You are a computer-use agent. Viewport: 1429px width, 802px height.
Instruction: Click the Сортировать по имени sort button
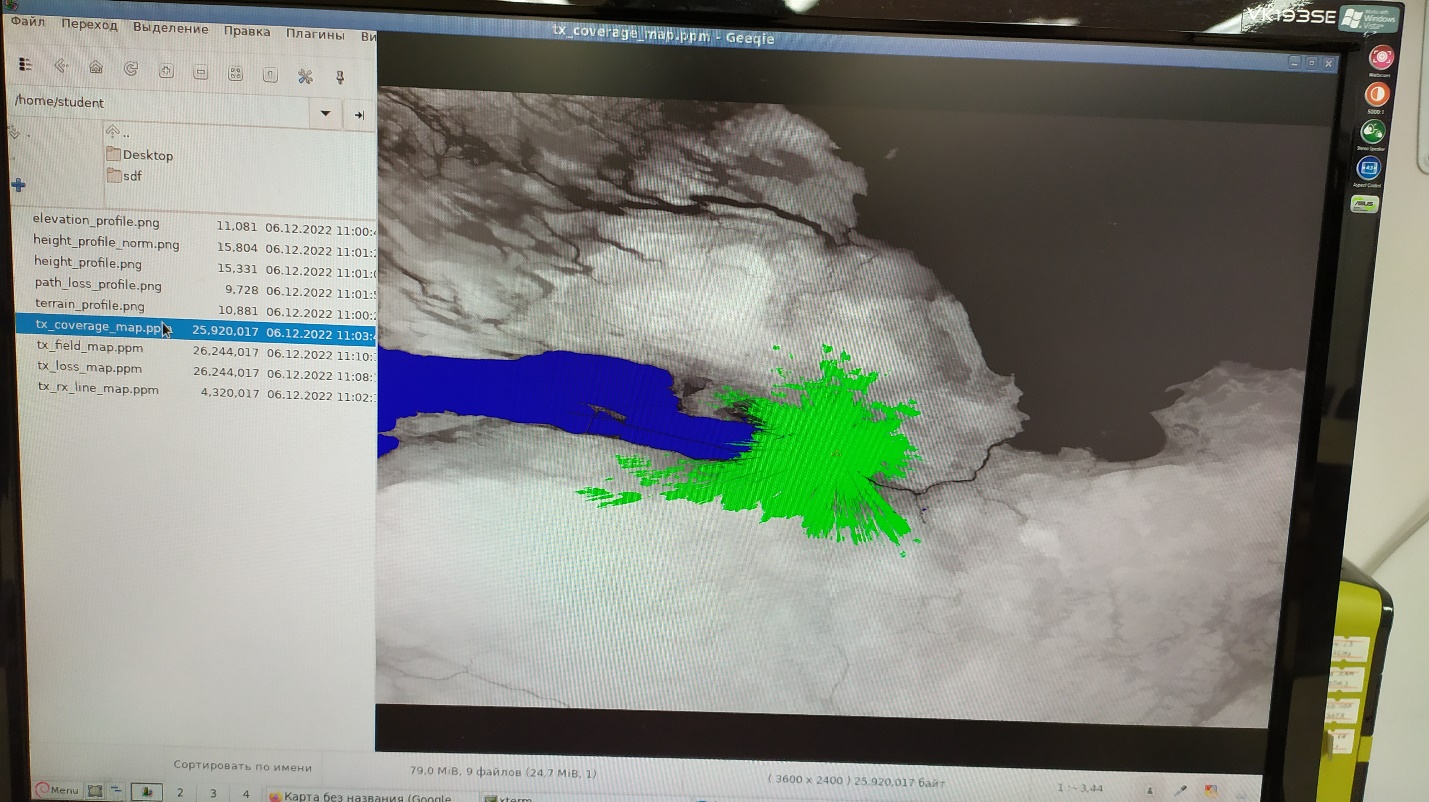click(243, 767)
